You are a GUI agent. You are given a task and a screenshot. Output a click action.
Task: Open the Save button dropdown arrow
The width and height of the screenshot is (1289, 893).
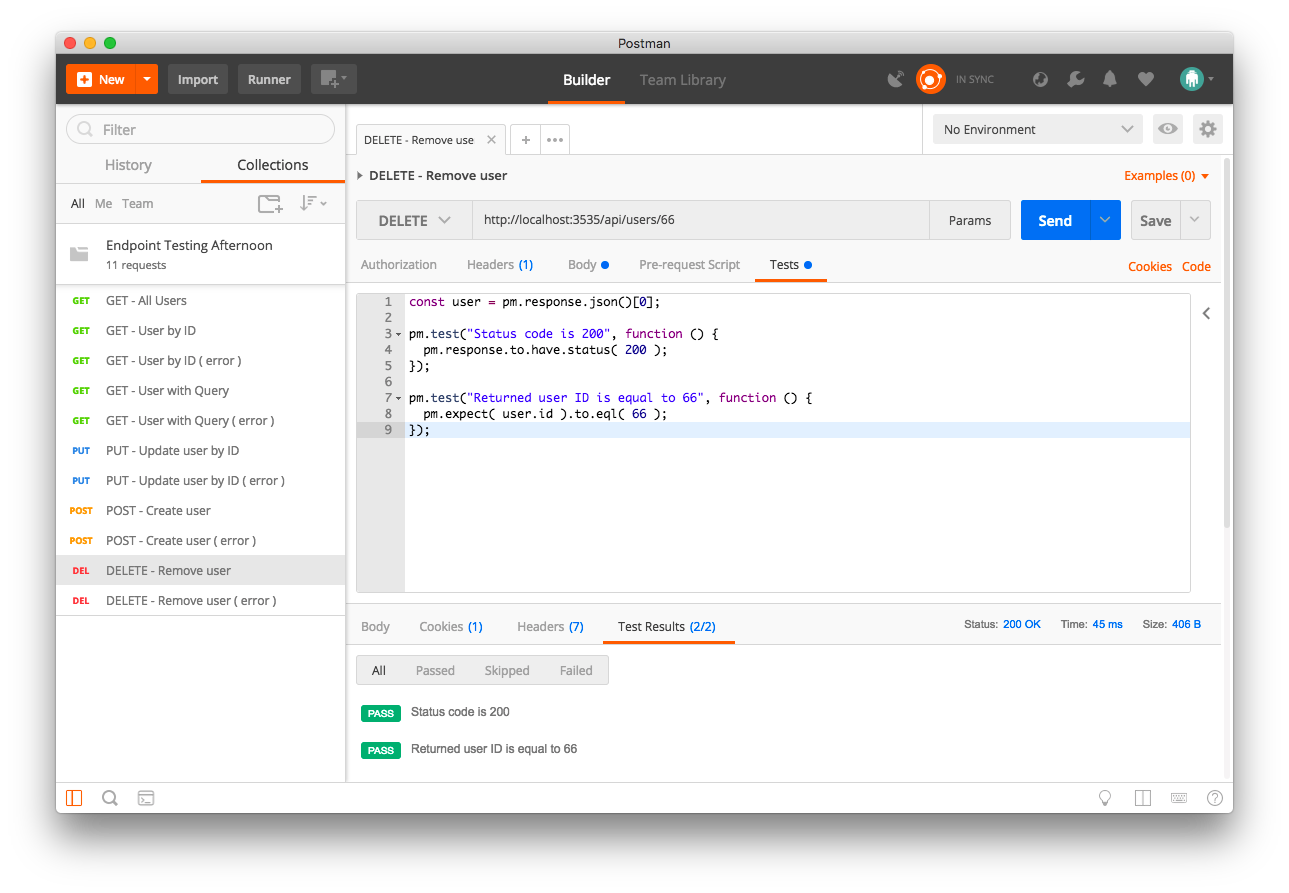pyautogui.click(x=1195, y=220)
